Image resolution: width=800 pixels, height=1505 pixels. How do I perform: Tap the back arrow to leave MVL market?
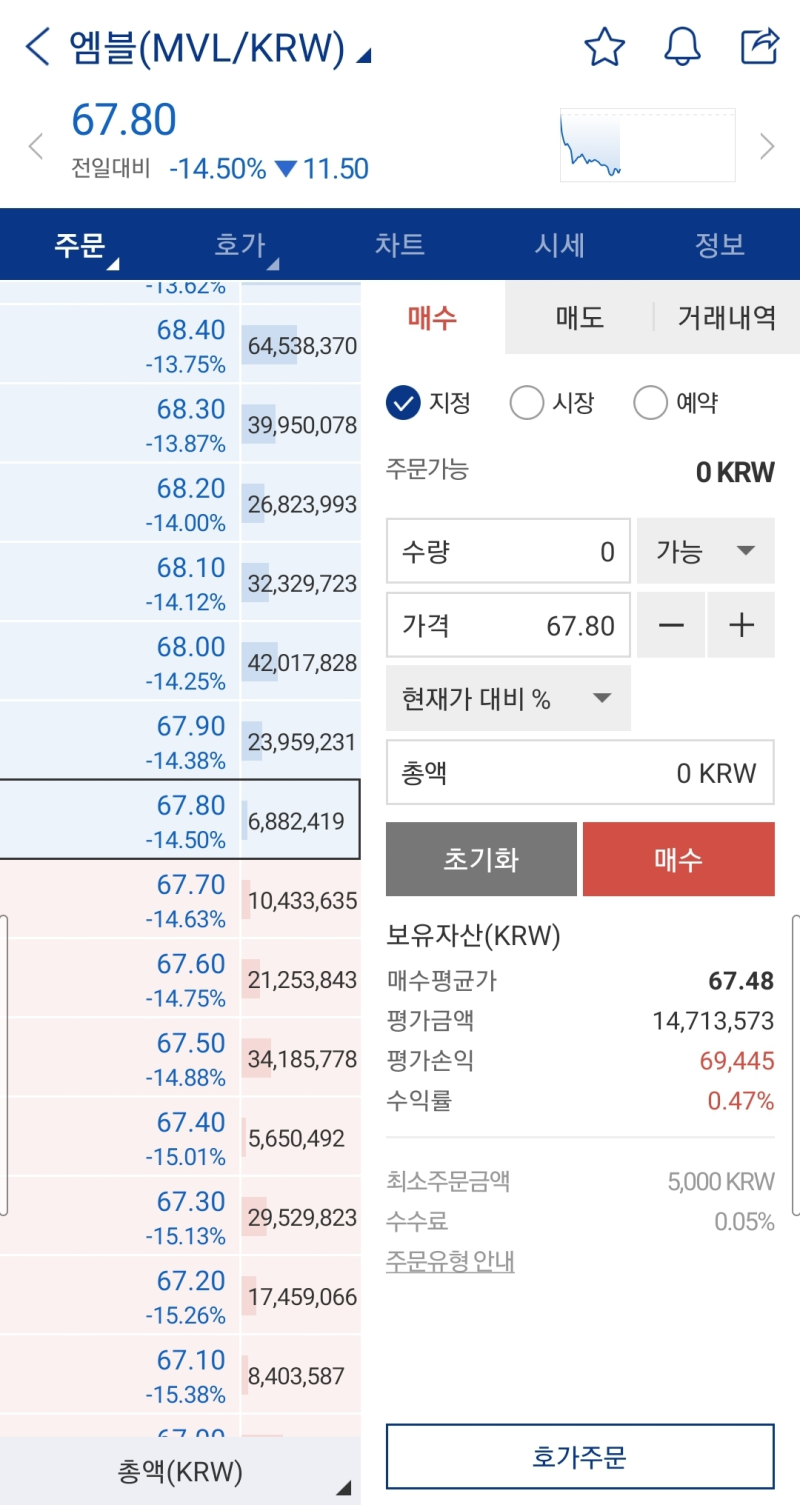(37, 46)
